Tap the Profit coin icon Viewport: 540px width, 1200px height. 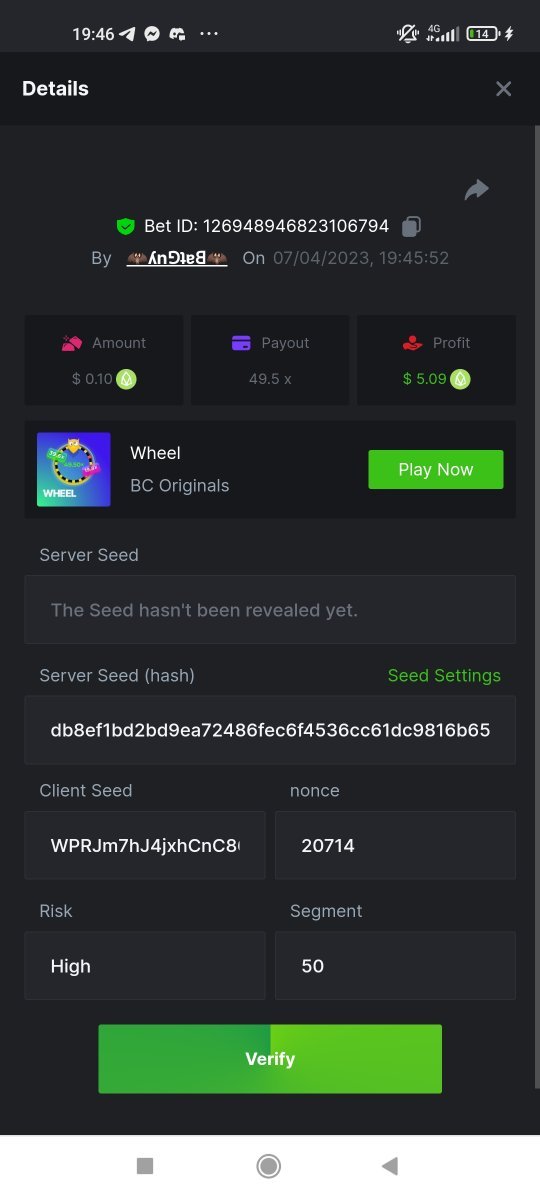point(460,379)
